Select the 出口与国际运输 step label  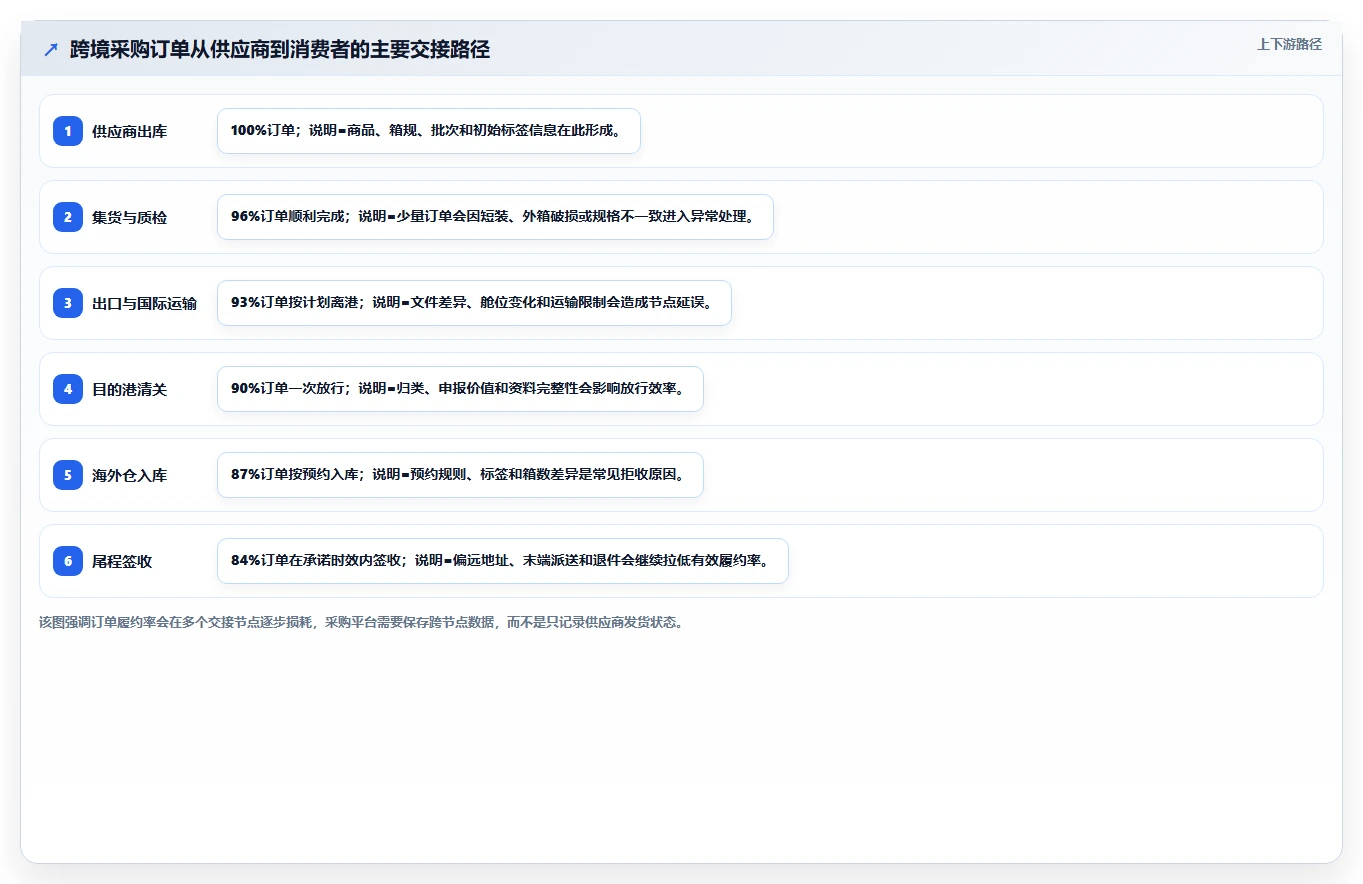point(144,303)
